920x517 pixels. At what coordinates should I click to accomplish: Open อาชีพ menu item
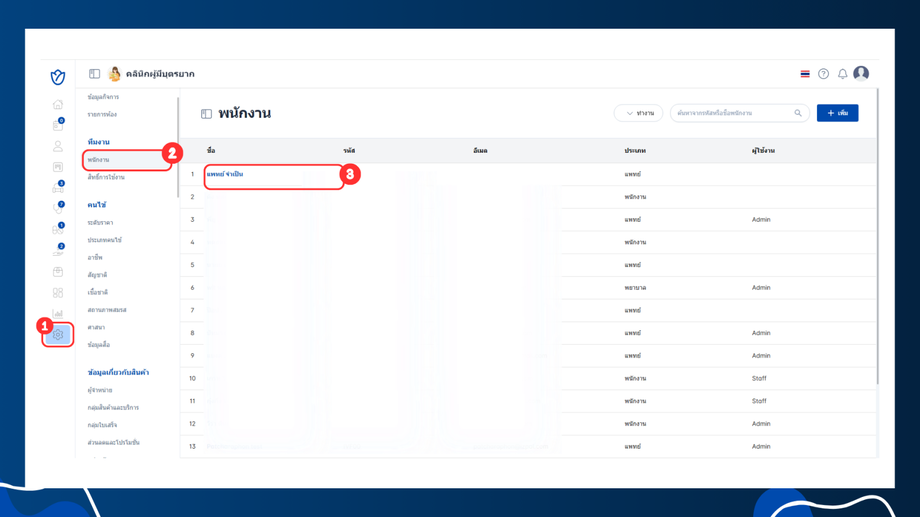pos(95,258)
